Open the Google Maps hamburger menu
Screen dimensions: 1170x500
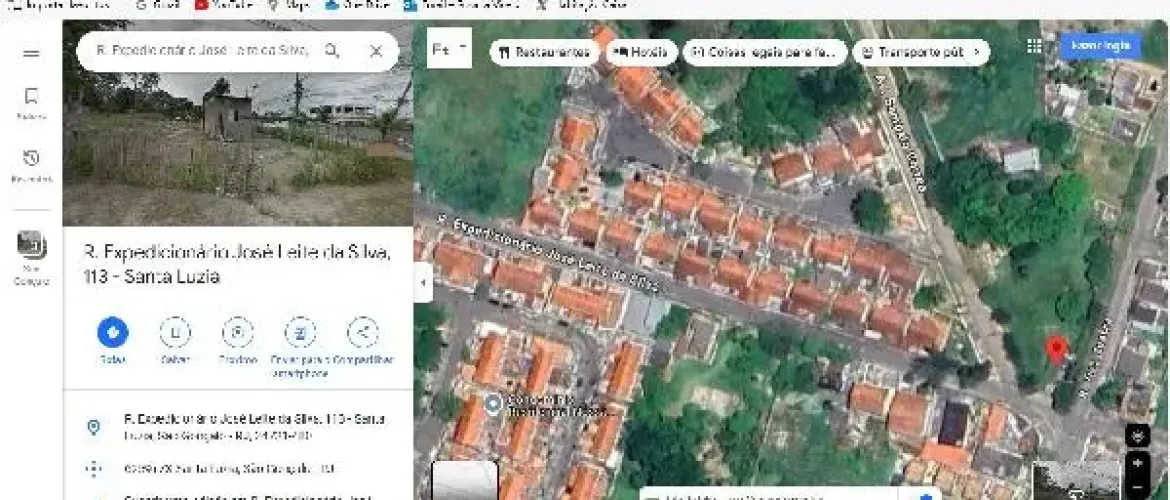point(31,54)
